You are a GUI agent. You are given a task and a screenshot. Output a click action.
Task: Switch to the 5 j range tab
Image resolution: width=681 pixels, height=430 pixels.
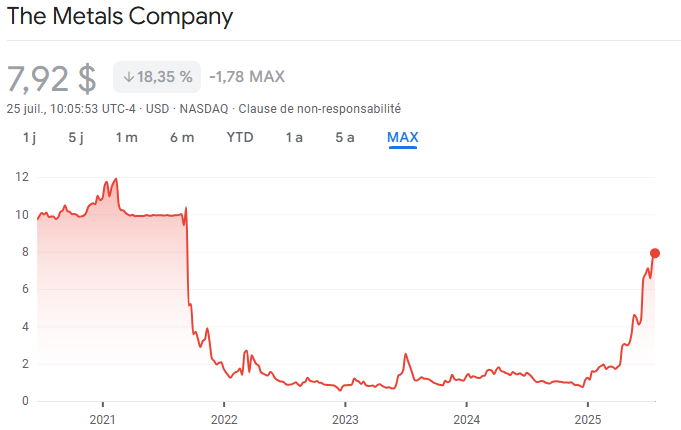[76, 137]
